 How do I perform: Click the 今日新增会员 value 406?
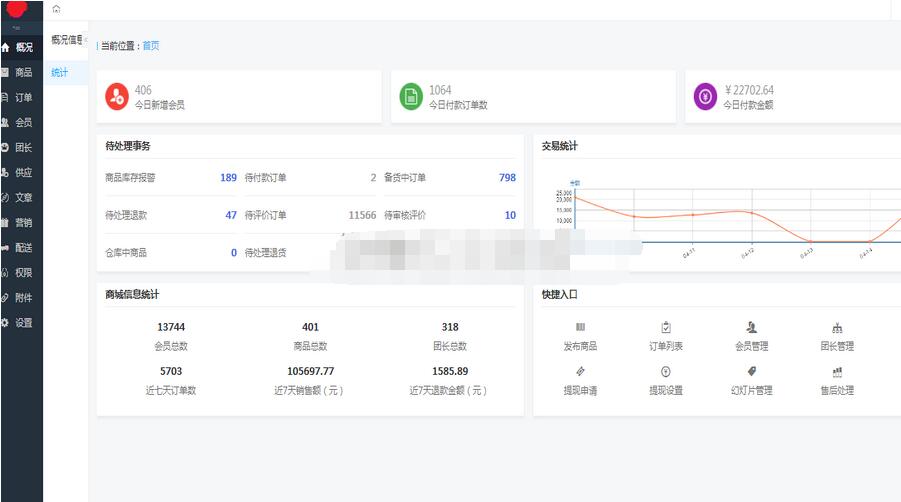143,90
